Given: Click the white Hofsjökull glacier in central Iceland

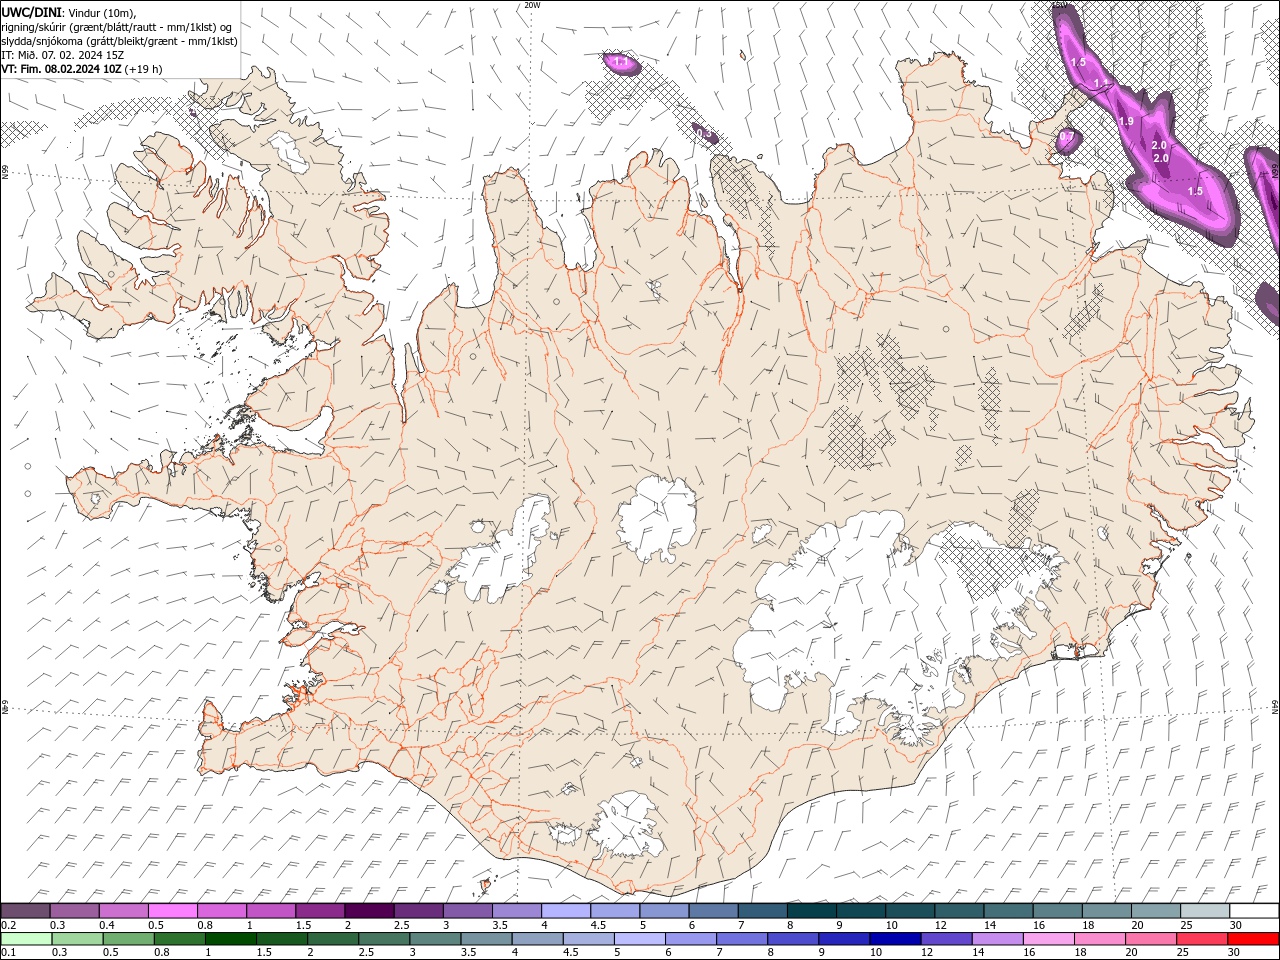Looking at the screenshot, I should [657, 518].
